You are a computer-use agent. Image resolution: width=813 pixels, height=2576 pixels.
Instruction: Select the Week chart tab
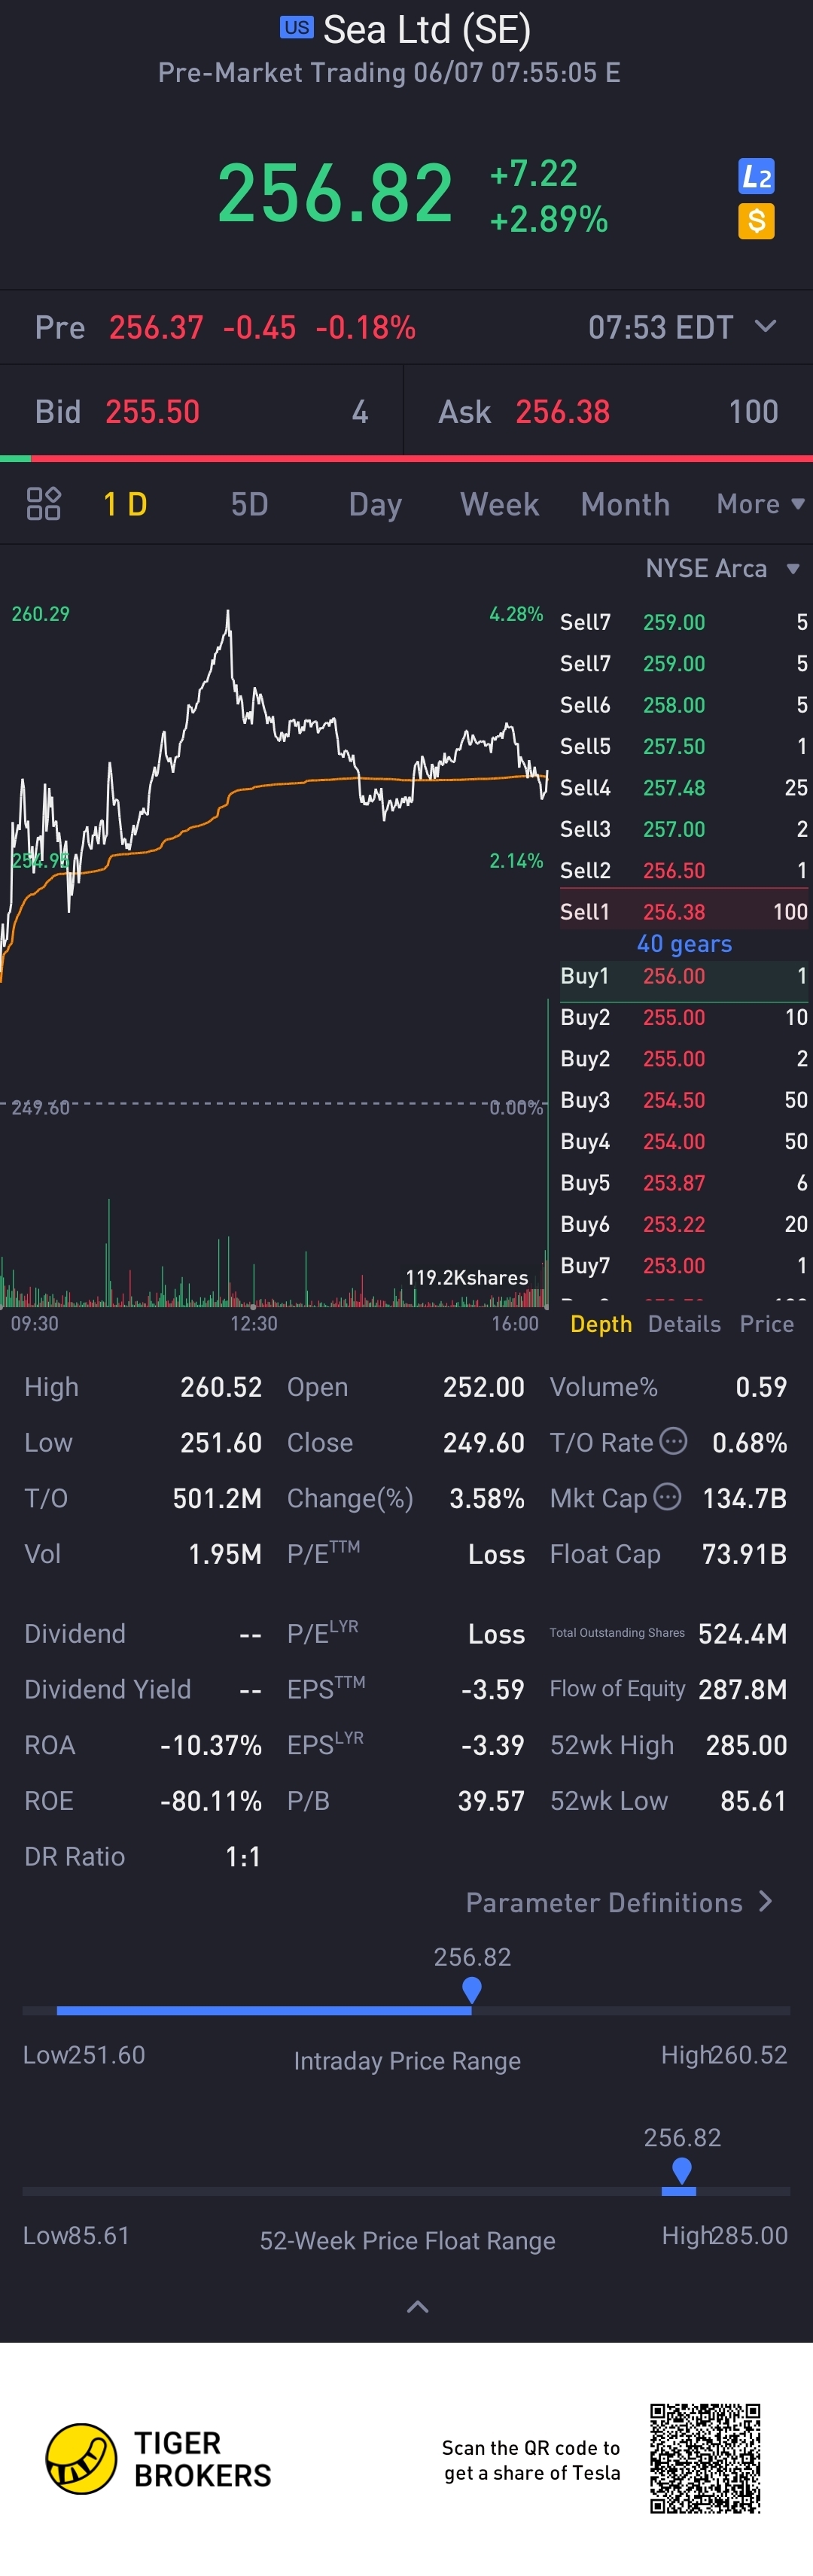tap(499, 504)
